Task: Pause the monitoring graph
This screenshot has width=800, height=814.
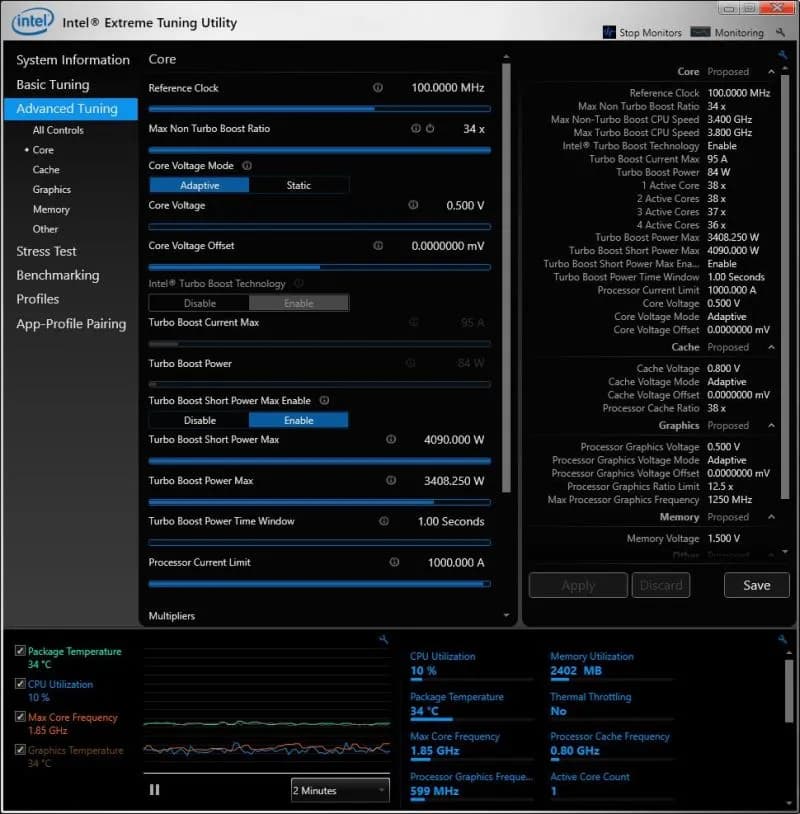Action: (155, 790)
